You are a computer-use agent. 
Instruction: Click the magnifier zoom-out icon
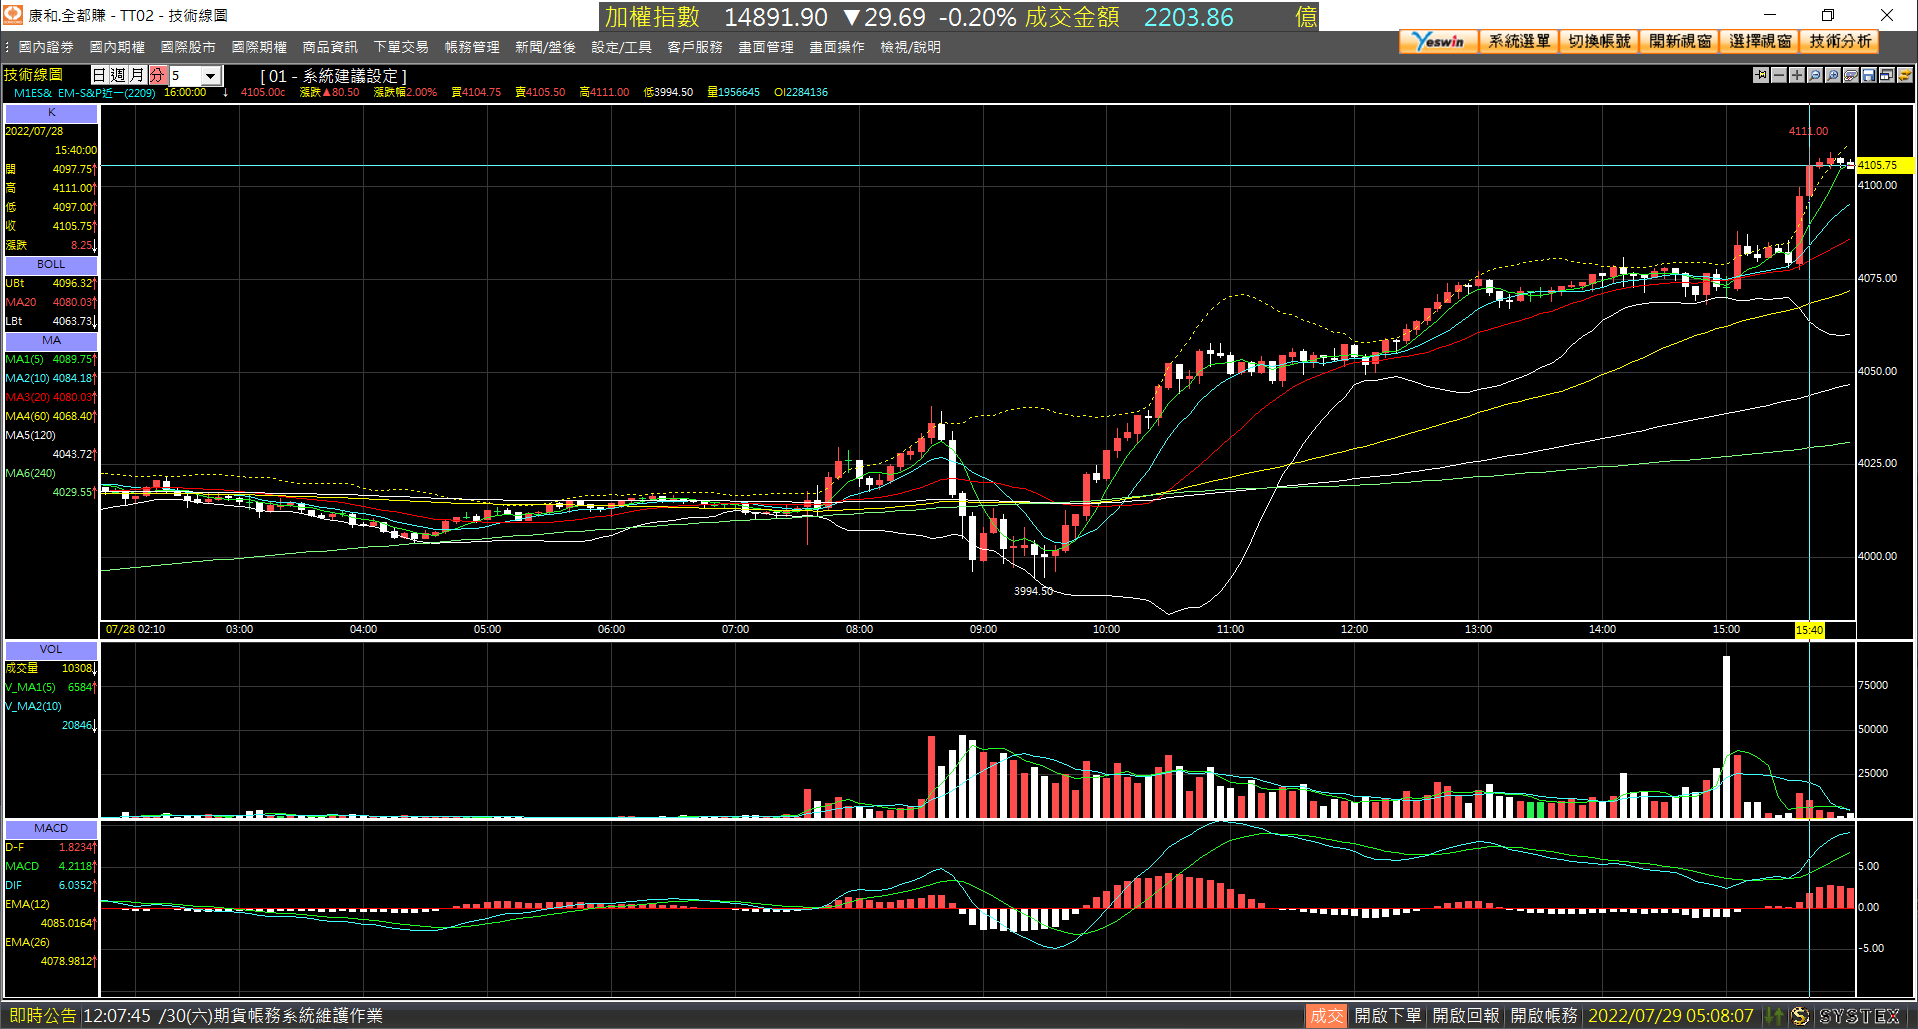tap(1815, 75)
